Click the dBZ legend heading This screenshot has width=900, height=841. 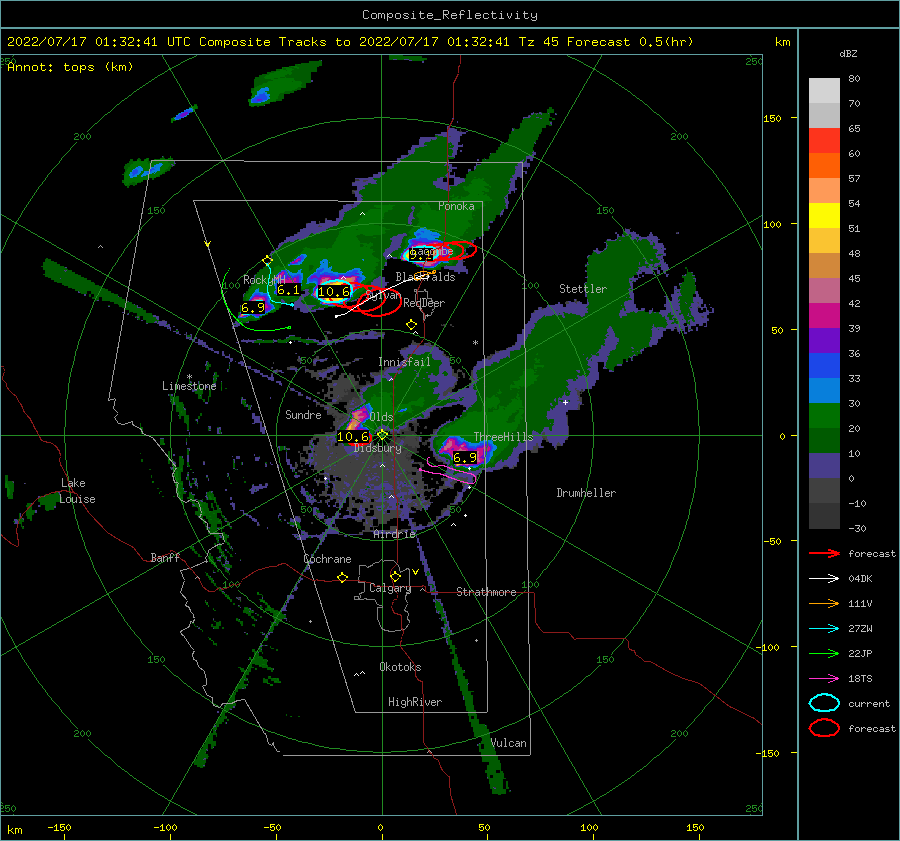tap(848, 53)
